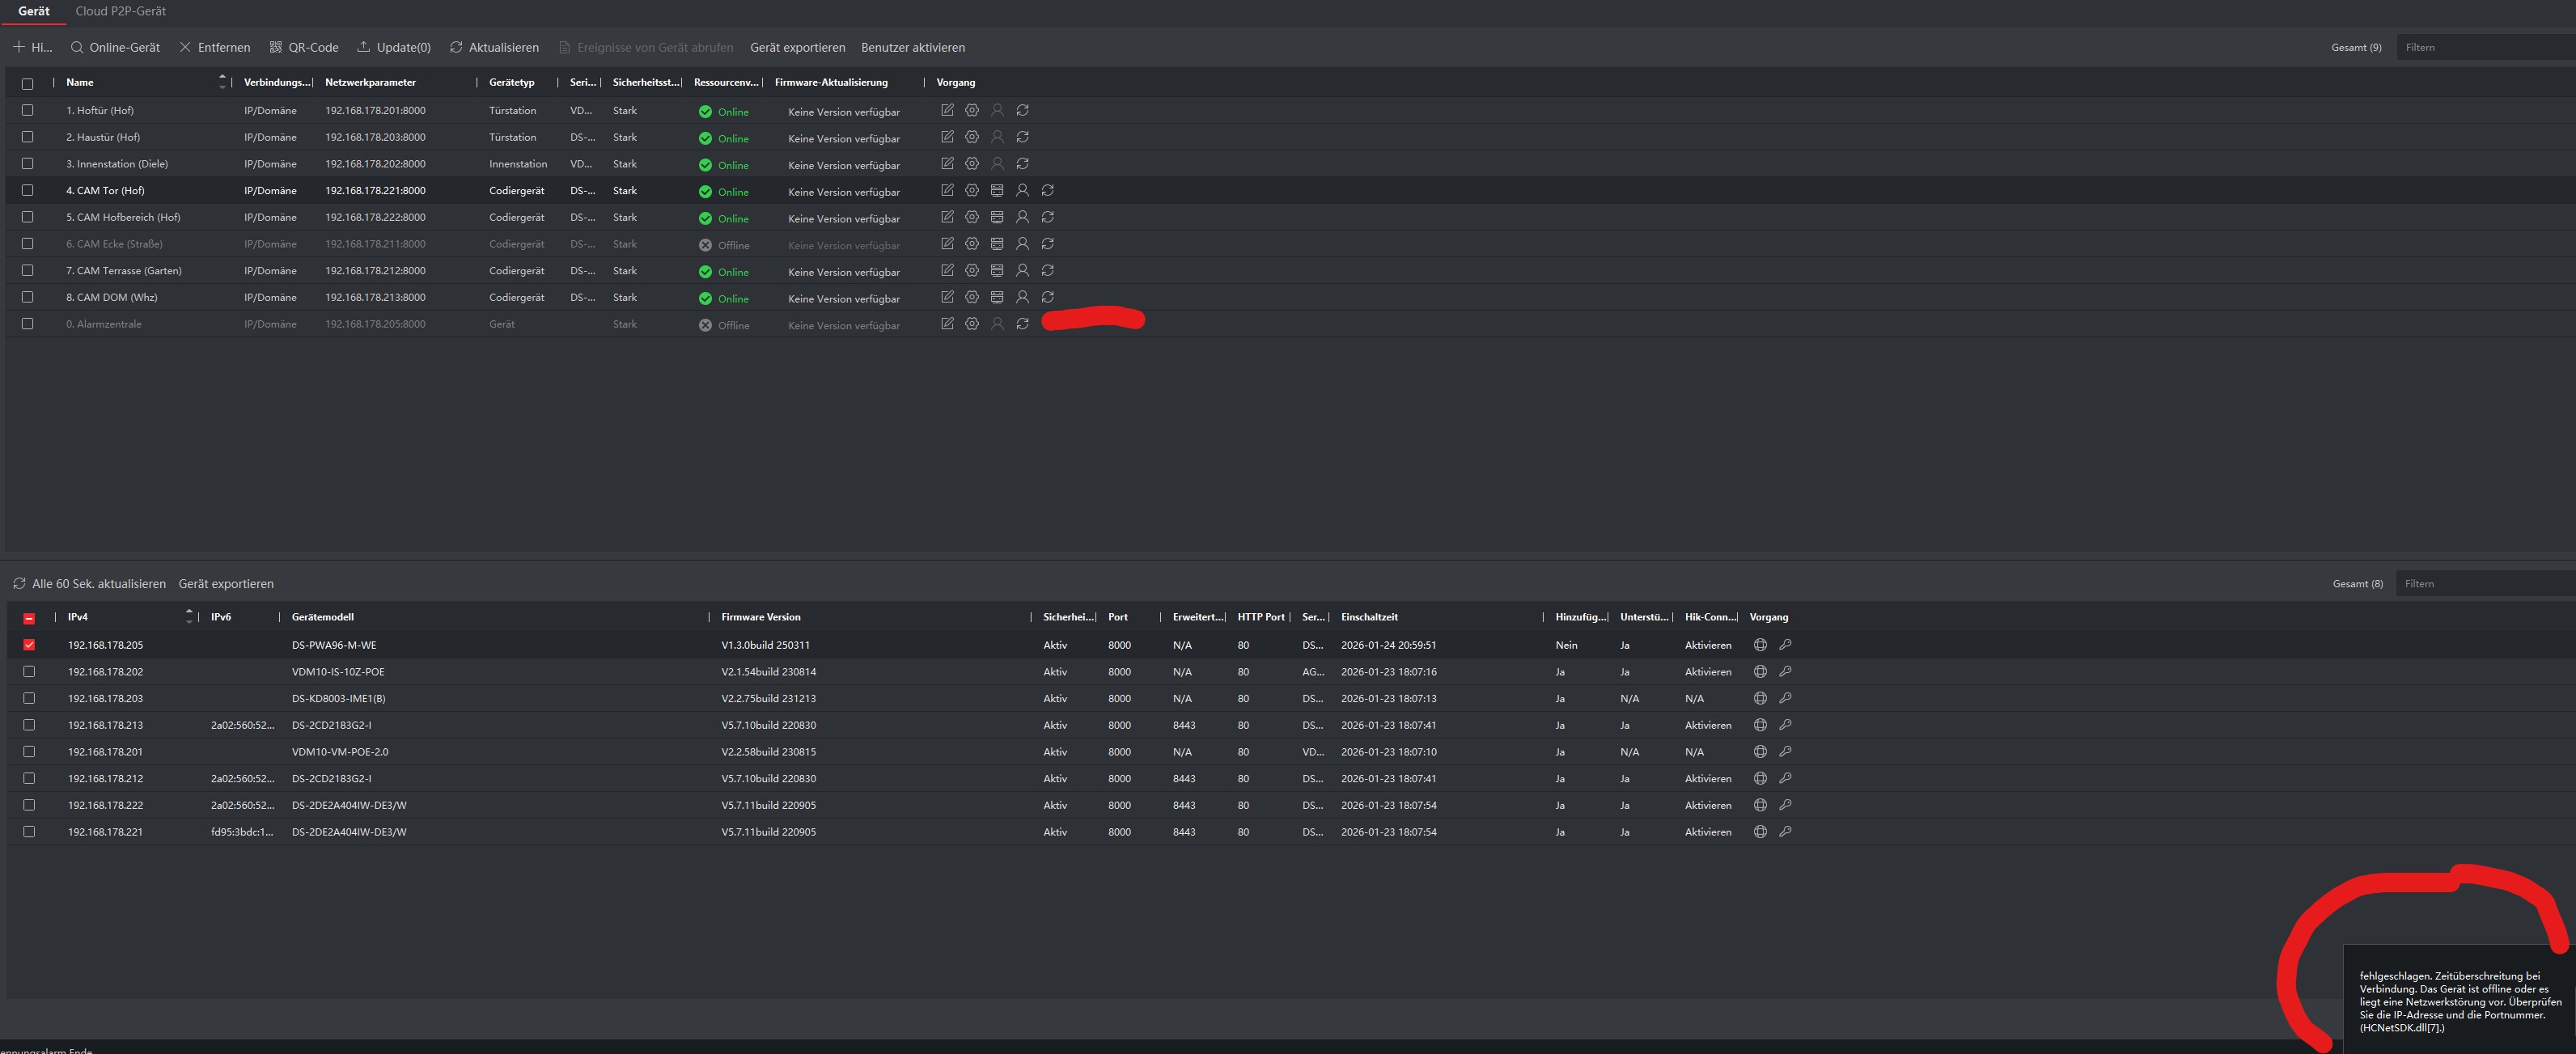The width and height of the screenshot is (2576, 1054).
Task: Refresh the 0. Alarmzentrale device row
Action: [1022, 324]
